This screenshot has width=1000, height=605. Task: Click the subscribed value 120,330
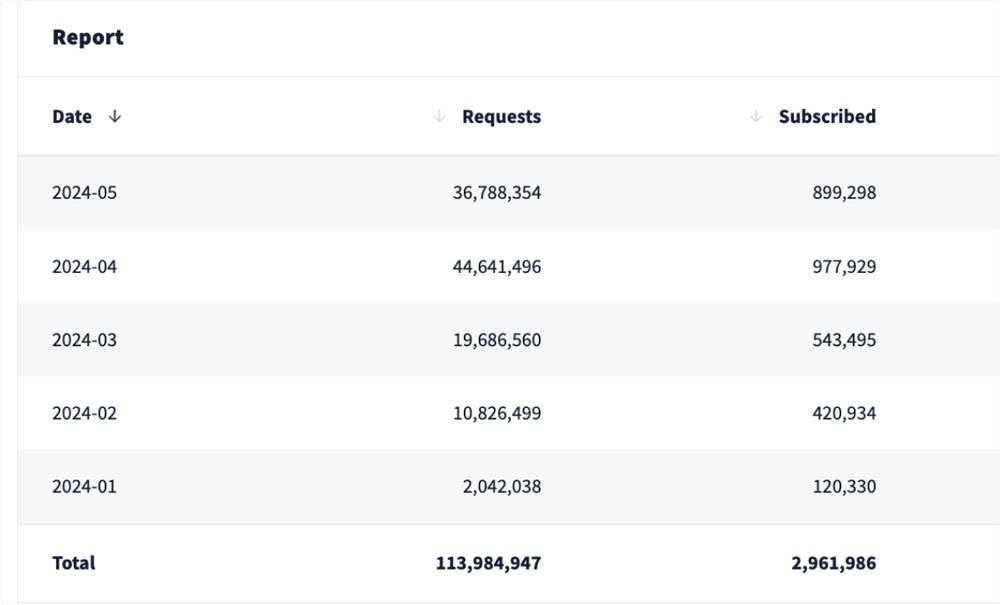pyautogui.click(x=844, y=487)
